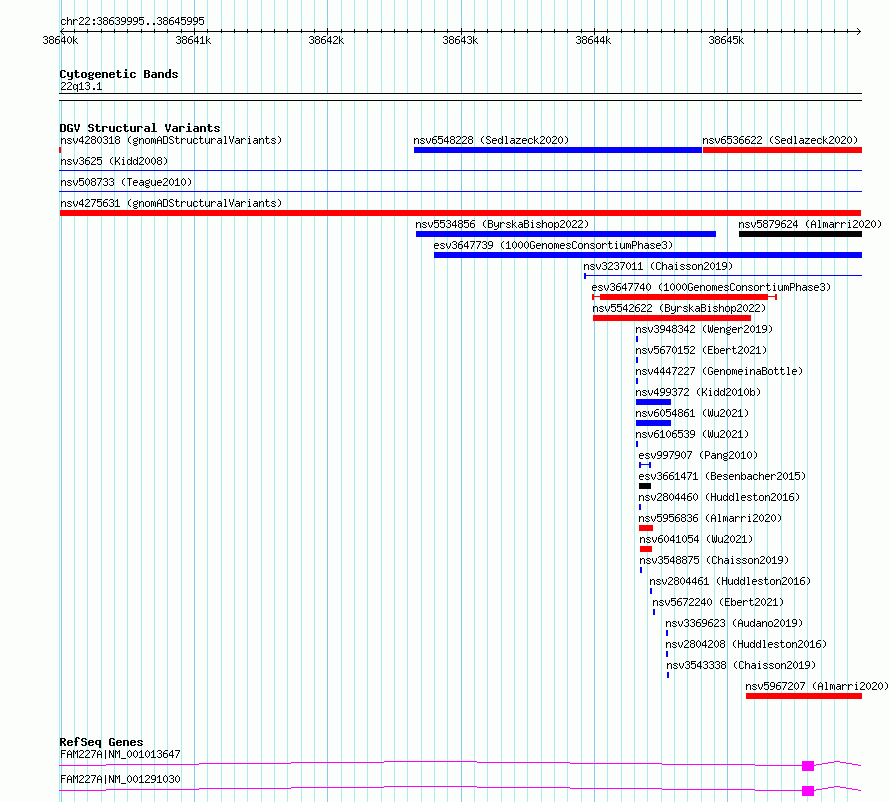Viewport: 890px width, 802px height.
Task: Click the DGV Structural Variants track title
Action: [x=140, y=128]
